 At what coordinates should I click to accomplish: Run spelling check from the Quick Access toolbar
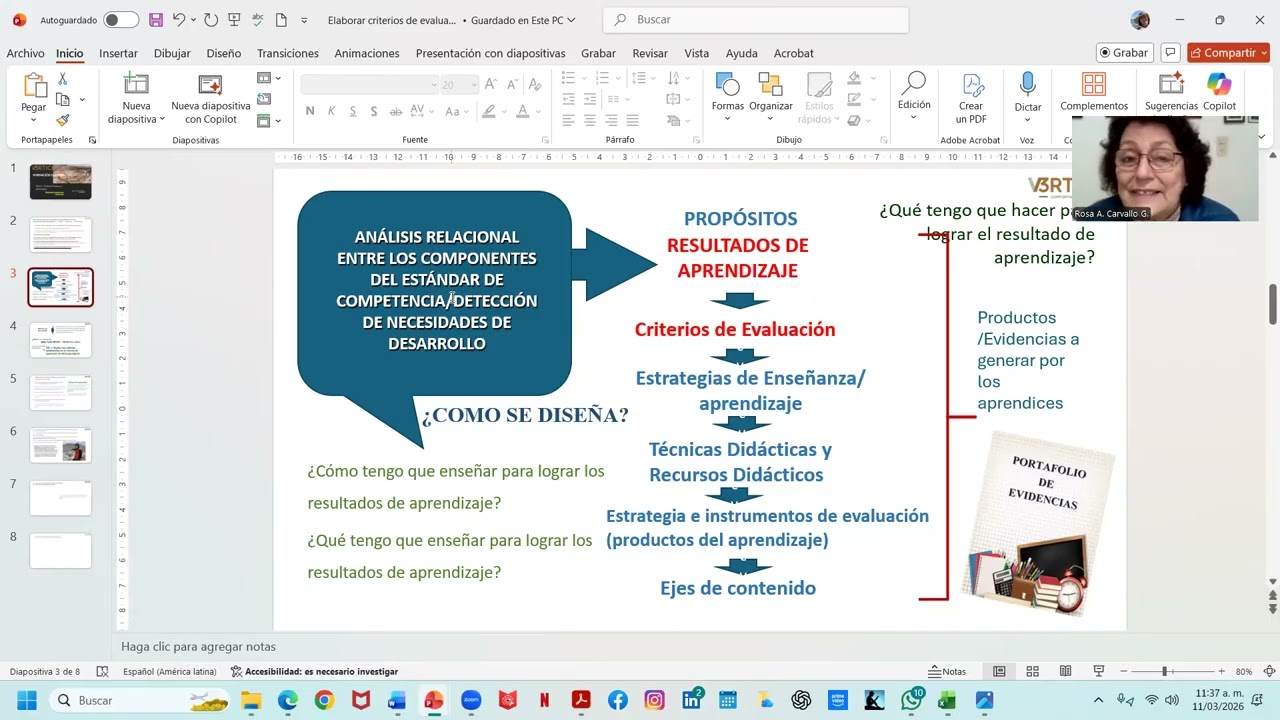(x=257, y=20)
